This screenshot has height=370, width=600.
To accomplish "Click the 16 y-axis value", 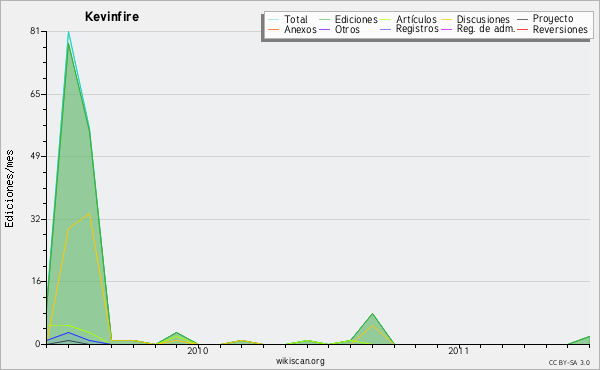I will pyautogui.click(x=35, y=281).
